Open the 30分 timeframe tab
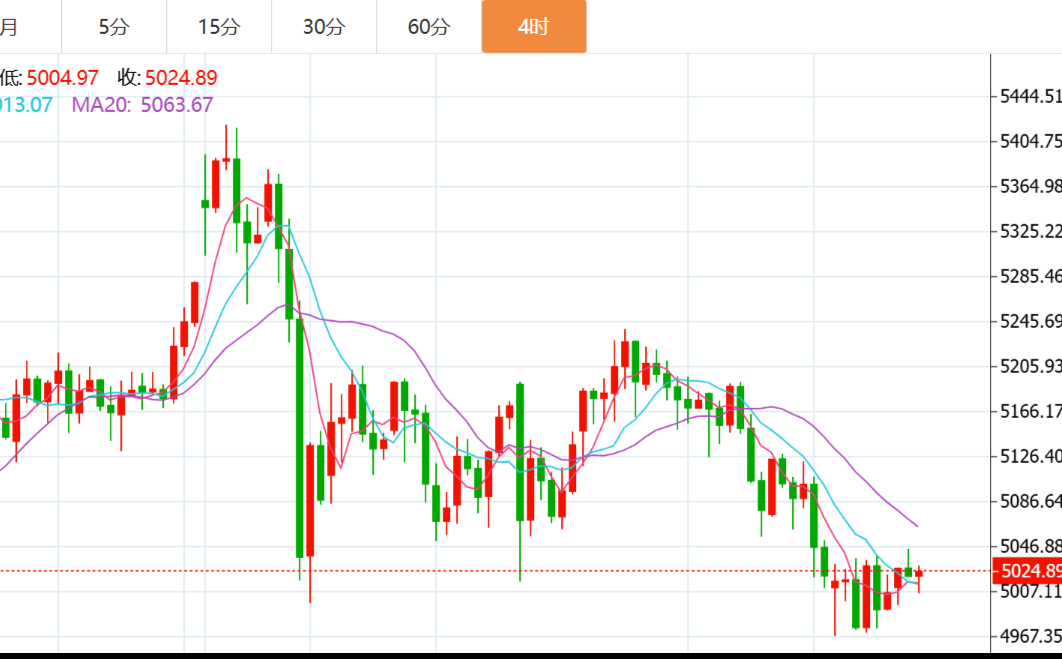 click(x=324, y=27)
